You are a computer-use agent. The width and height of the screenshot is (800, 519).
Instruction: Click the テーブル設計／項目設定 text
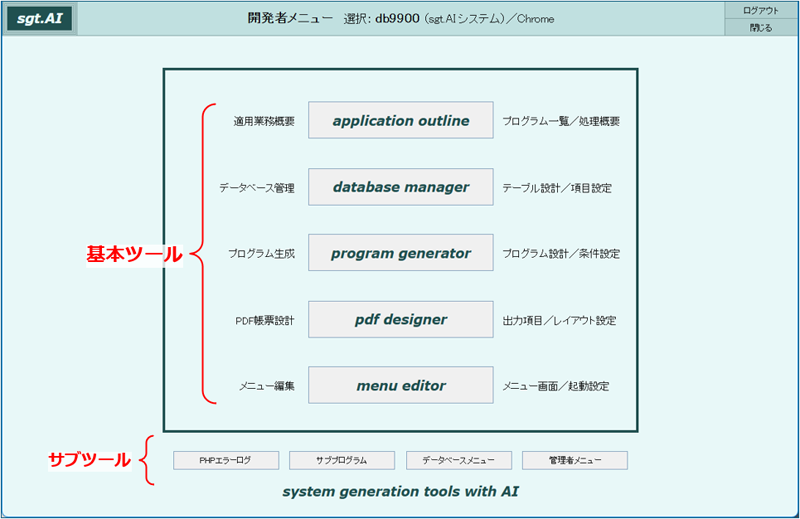pos(557,188)
